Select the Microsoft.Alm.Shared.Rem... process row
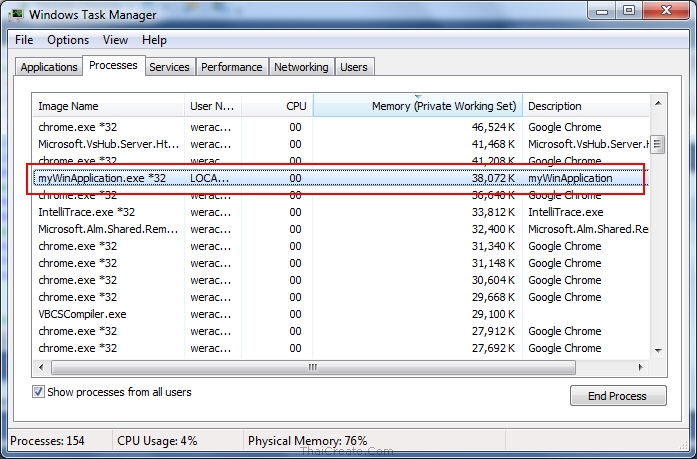The width and height of the screenshot is (697, 459). (341, 229)
